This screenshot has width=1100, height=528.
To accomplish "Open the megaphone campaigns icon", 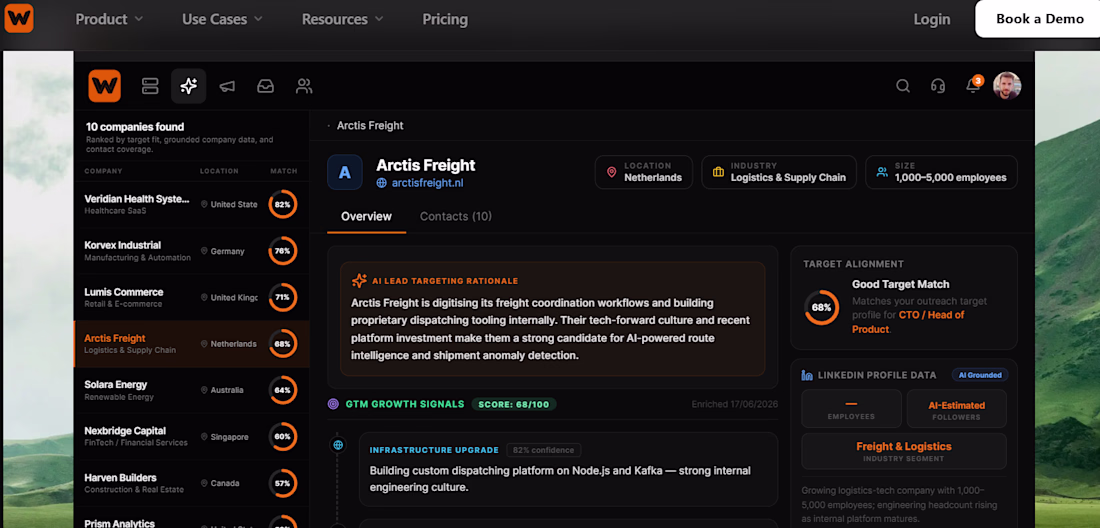I will pyautogui.click(x=227, y=86).
